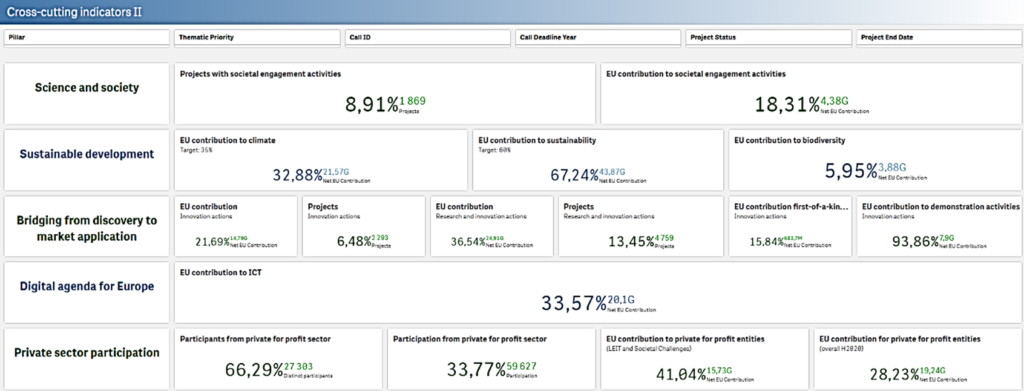Select Bridging from discovery to market application label
This screenshot has height=391, width=1024.
(x=86, y=228)
